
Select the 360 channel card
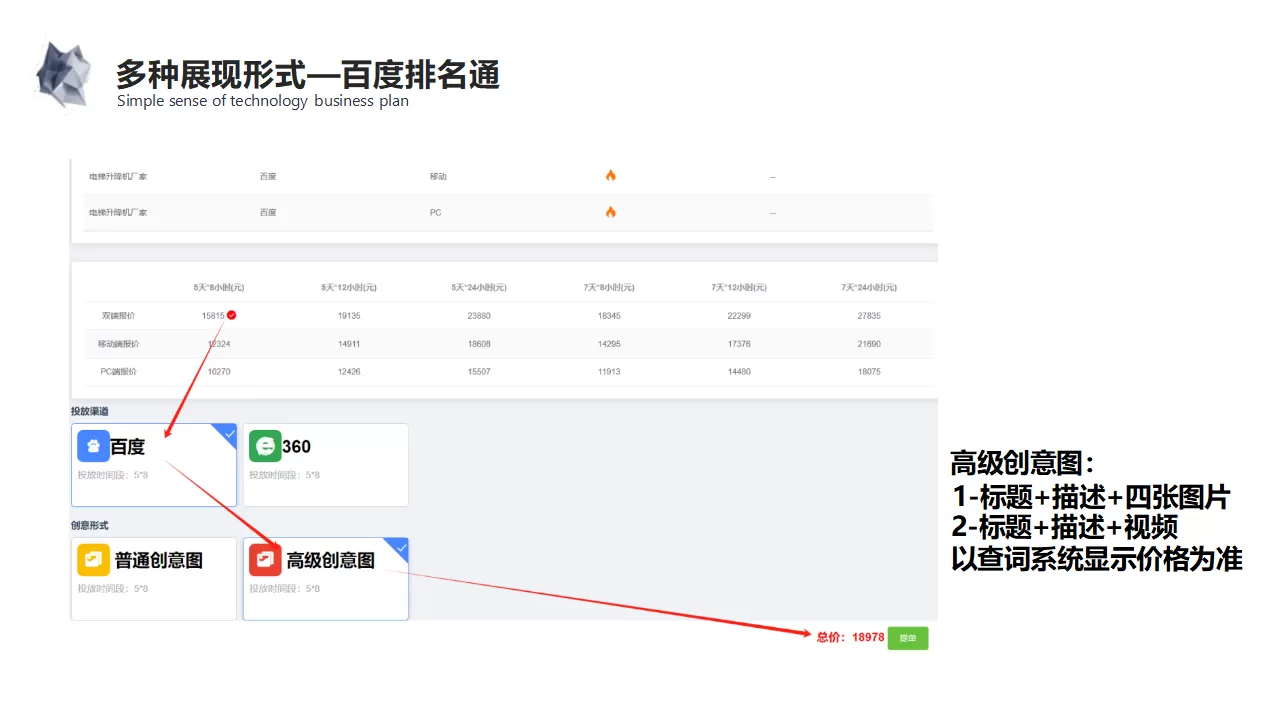point(326,464)
